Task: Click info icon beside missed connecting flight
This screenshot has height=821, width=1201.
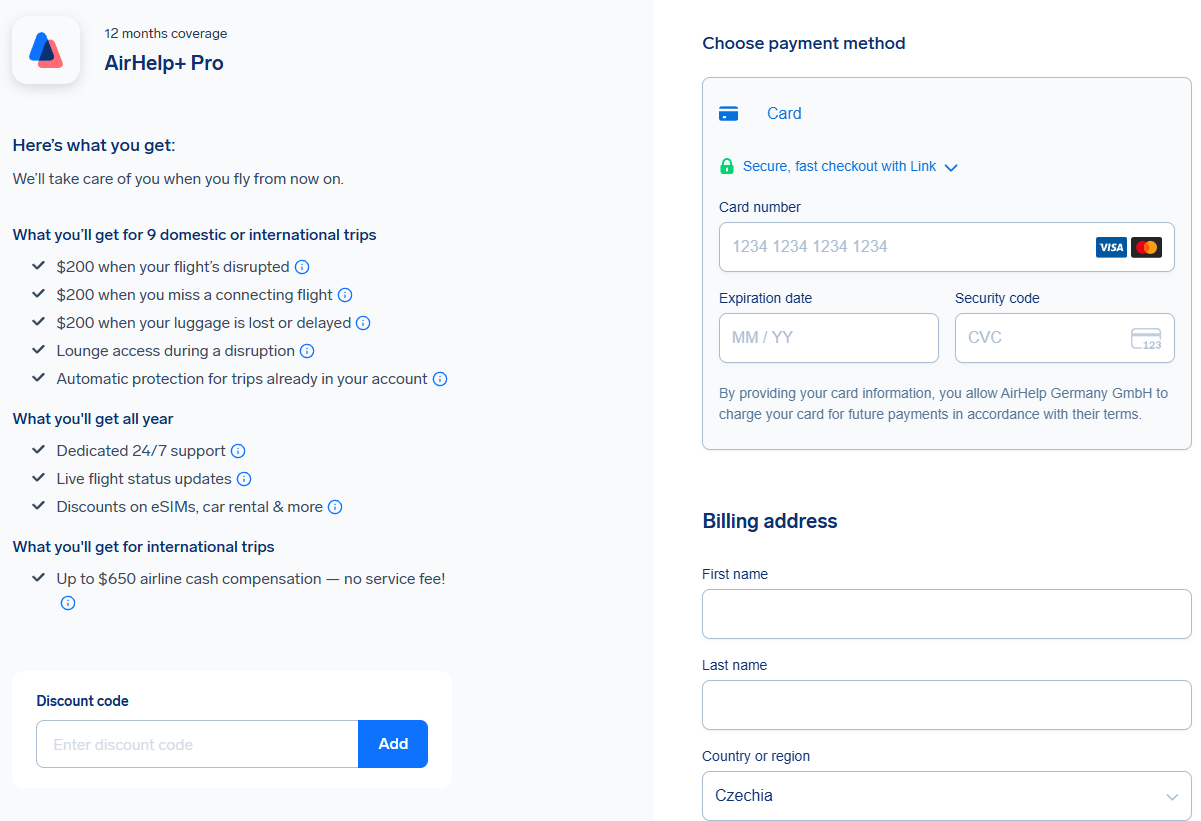Action: pyautogui.click(x=345, y=295)
